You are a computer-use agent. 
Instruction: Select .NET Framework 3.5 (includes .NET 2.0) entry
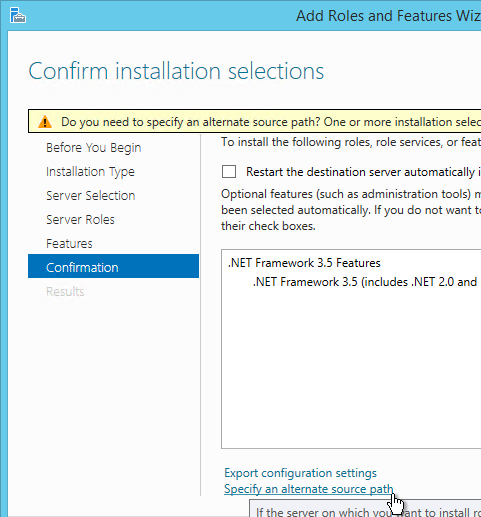(x=365, y=282)
